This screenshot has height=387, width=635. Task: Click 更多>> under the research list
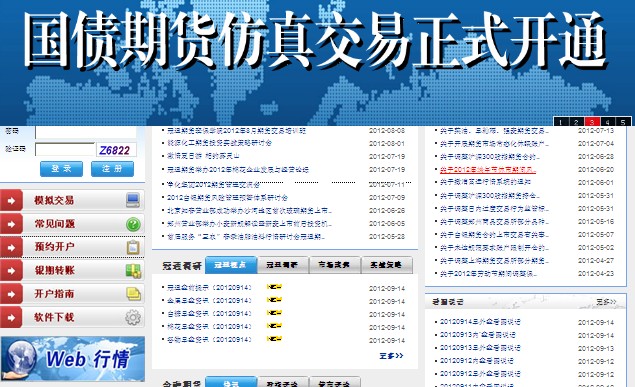pos(391,356)
